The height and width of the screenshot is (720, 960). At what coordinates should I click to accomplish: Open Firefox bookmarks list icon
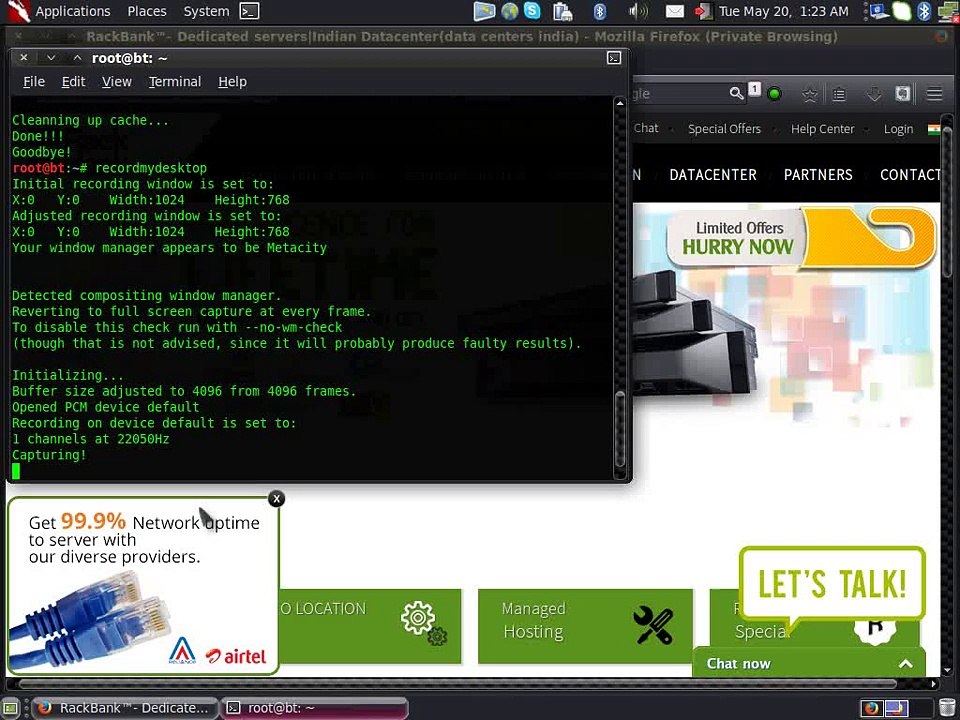click(839, 94)
